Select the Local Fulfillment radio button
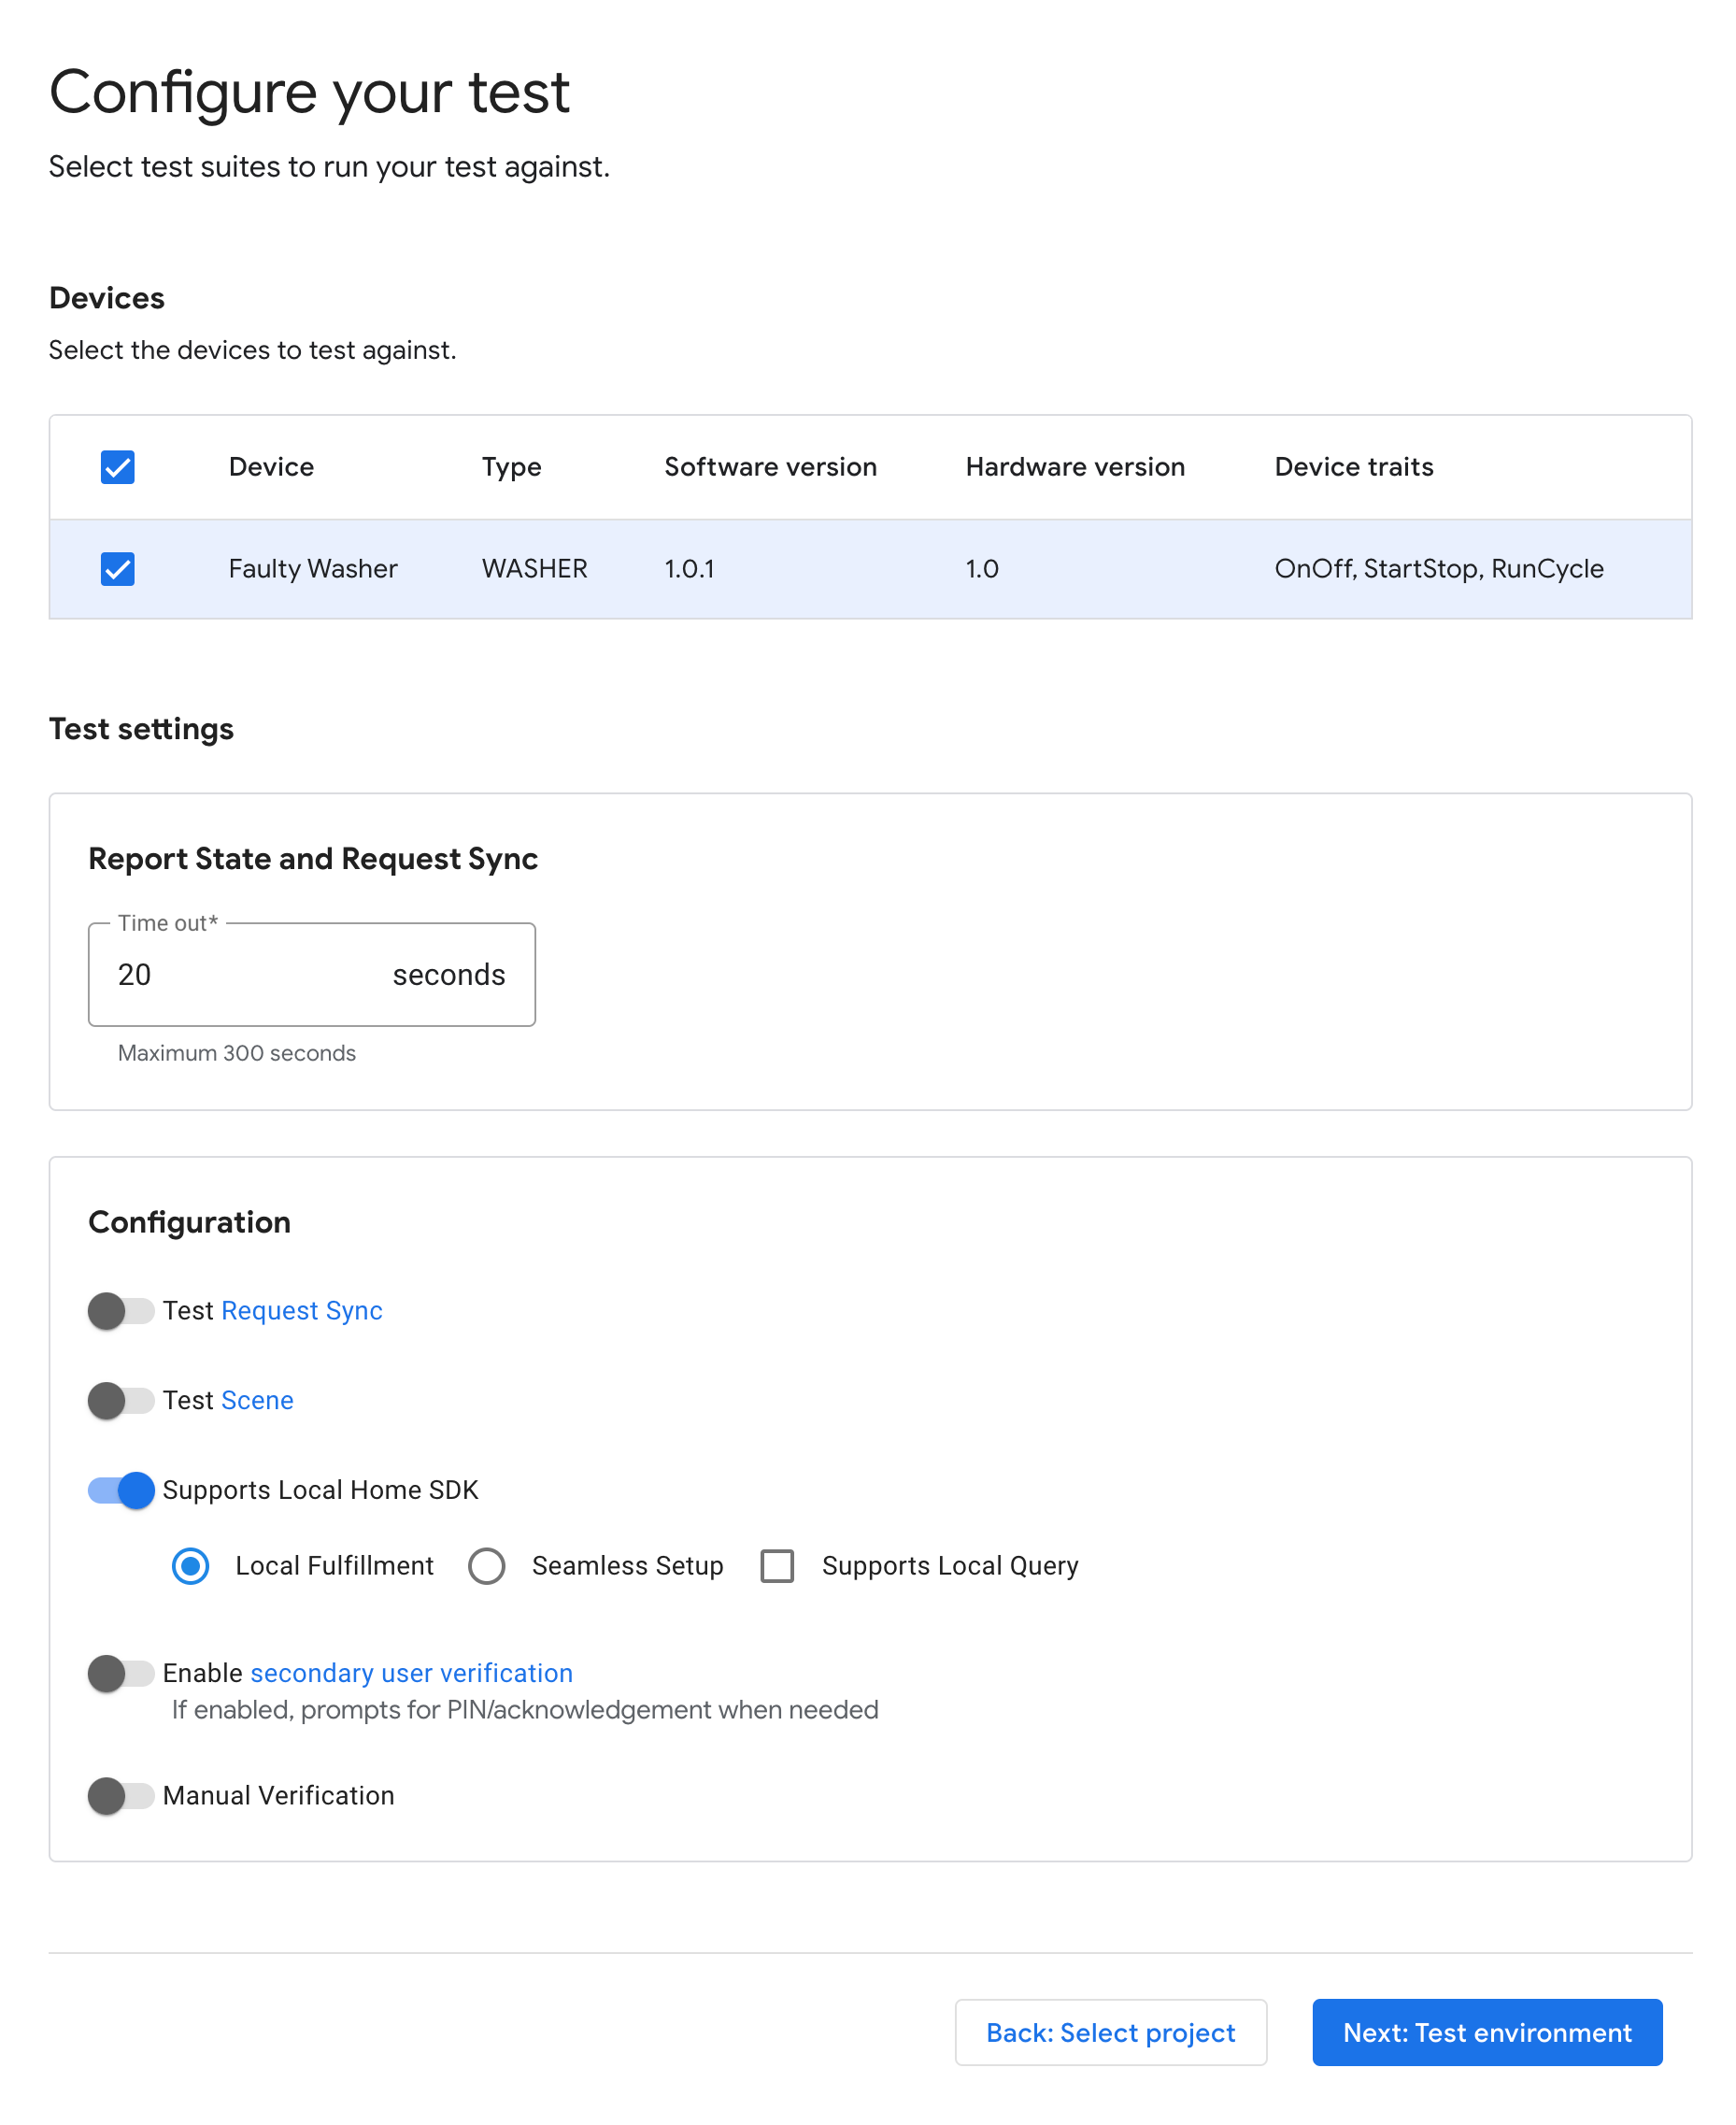The image size is (1736, 2125). (x=190, y=1566)
